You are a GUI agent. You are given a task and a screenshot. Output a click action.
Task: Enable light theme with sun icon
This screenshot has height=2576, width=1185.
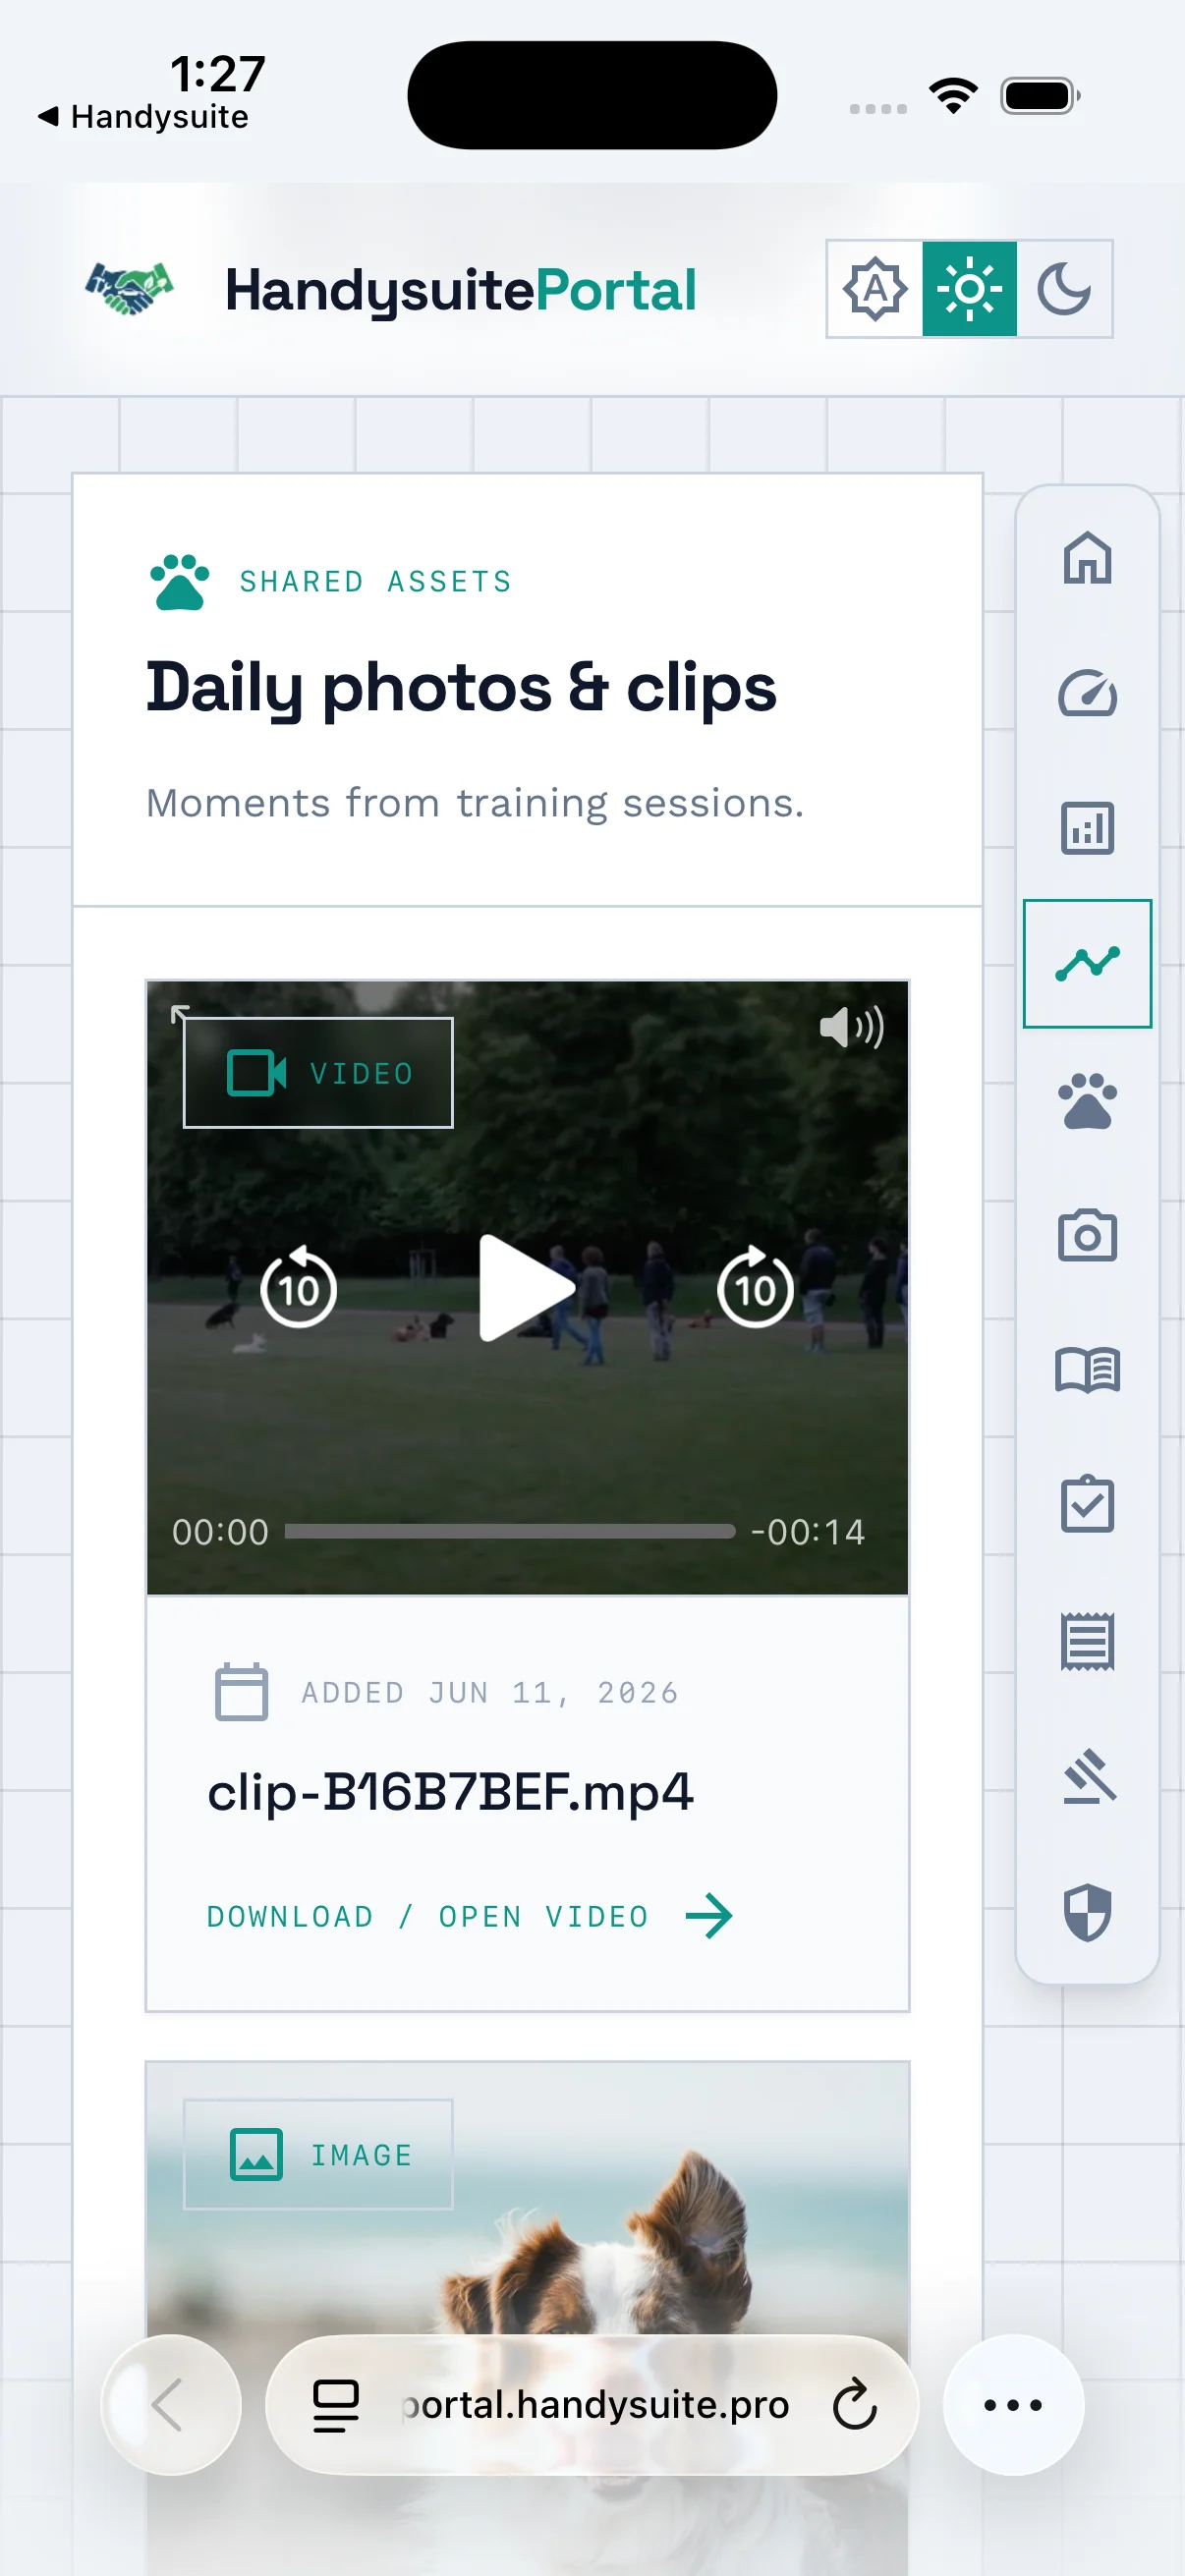click(969, 289)
